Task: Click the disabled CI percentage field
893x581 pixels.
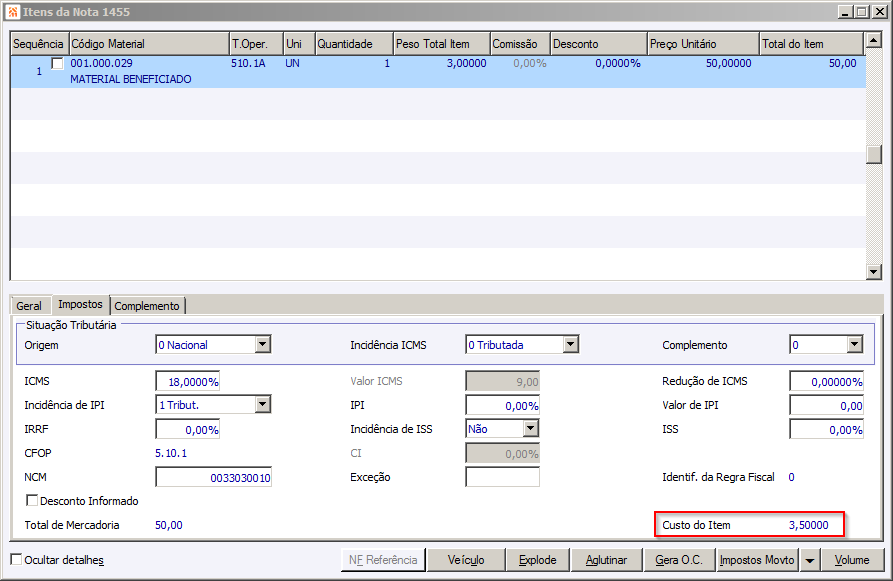Action: tap(502, 453)
